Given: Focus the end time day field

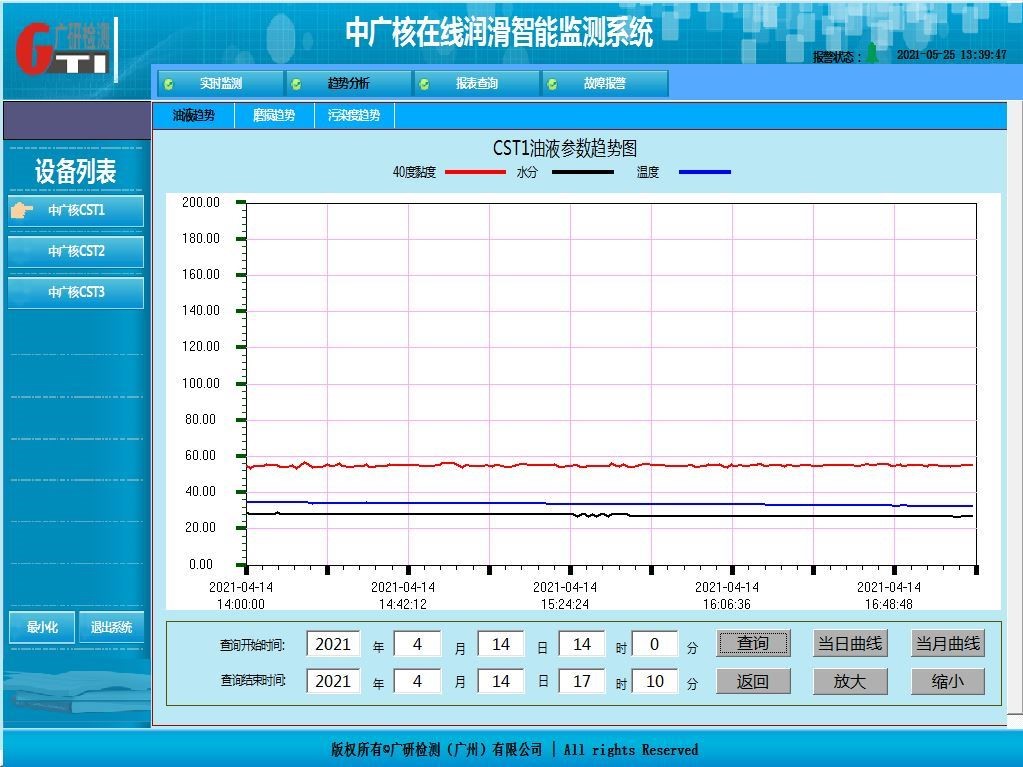Looking at the screenshot, I should pyautogui.click(x=500, y=682).
